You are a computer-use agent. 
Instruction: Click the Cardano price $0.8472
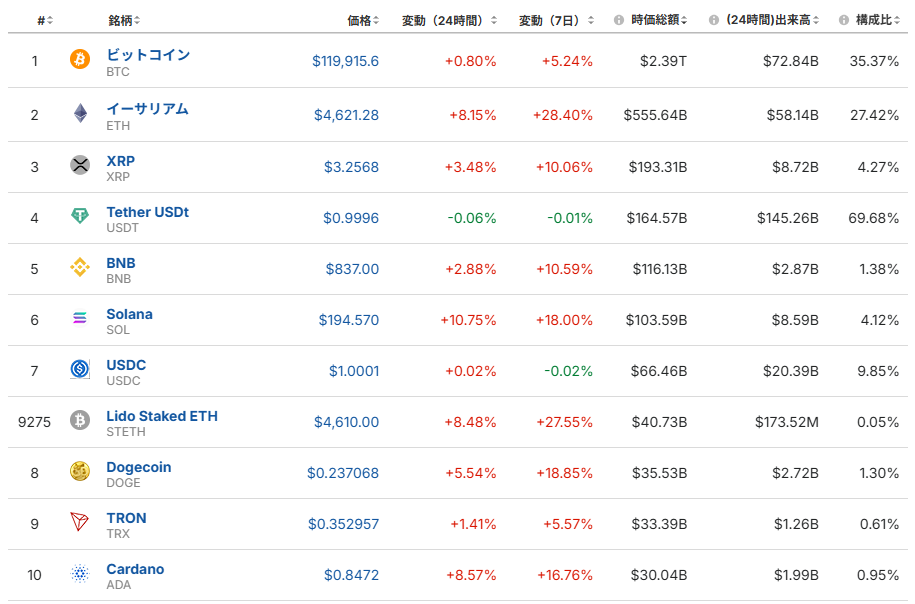click(352, 575)
